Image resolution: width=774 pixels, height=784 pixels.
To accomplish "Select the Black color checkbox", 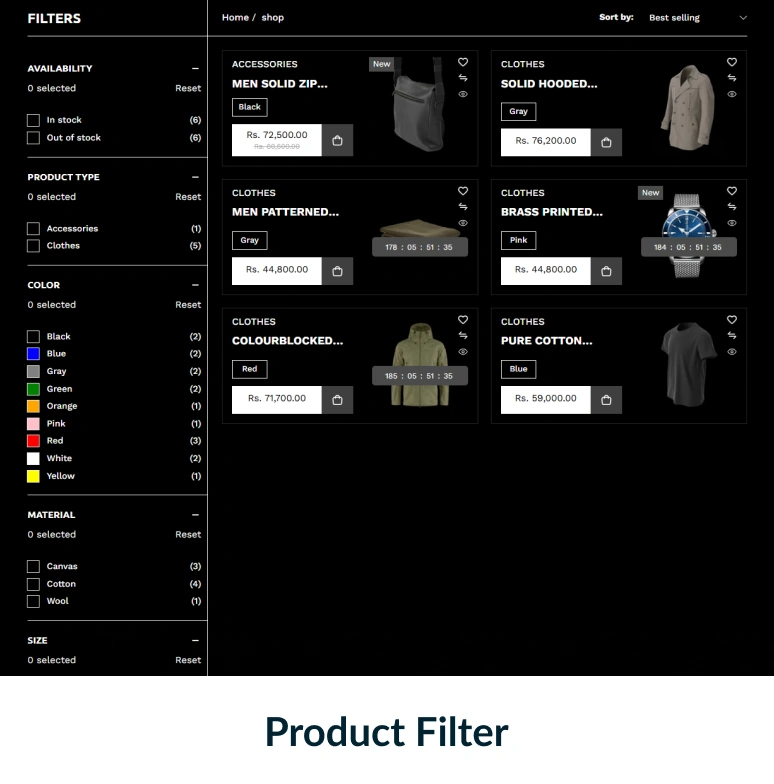I will [34, 336].
